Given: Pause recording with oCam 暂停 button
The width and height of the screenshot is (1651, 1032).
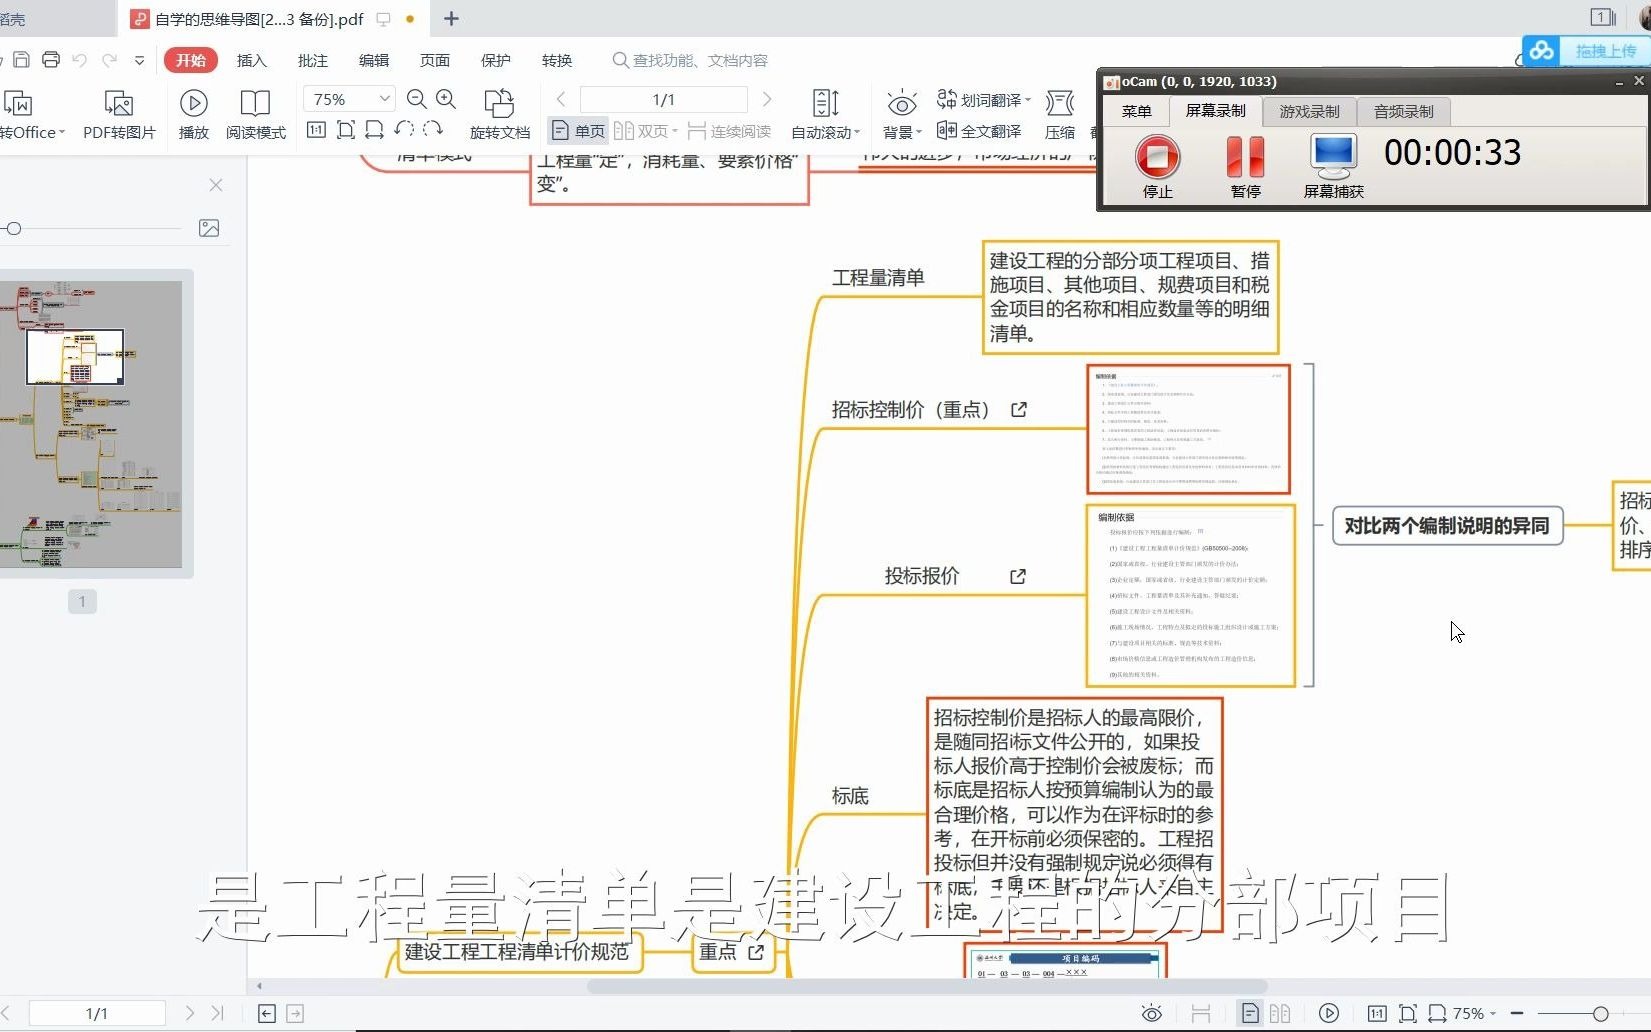Looking at the screenshot, I should pos(1245,167).
